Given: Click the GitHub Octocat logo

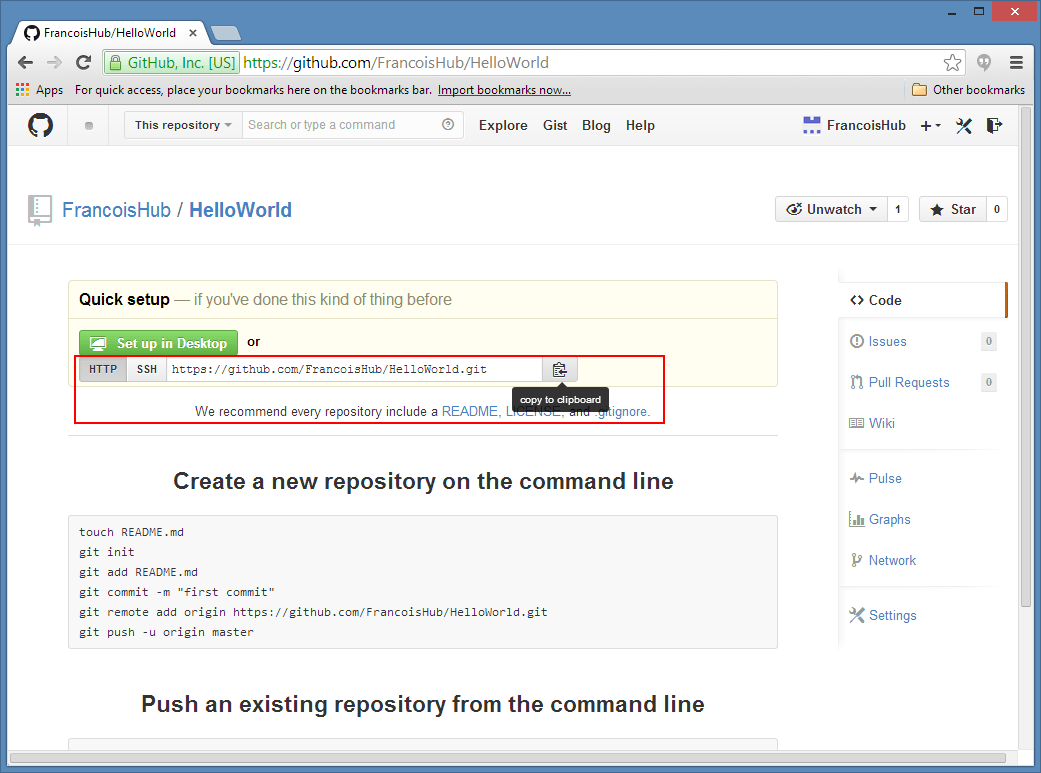Looking at the screenshot, I should pyautogui.click(x=40, y=125).
